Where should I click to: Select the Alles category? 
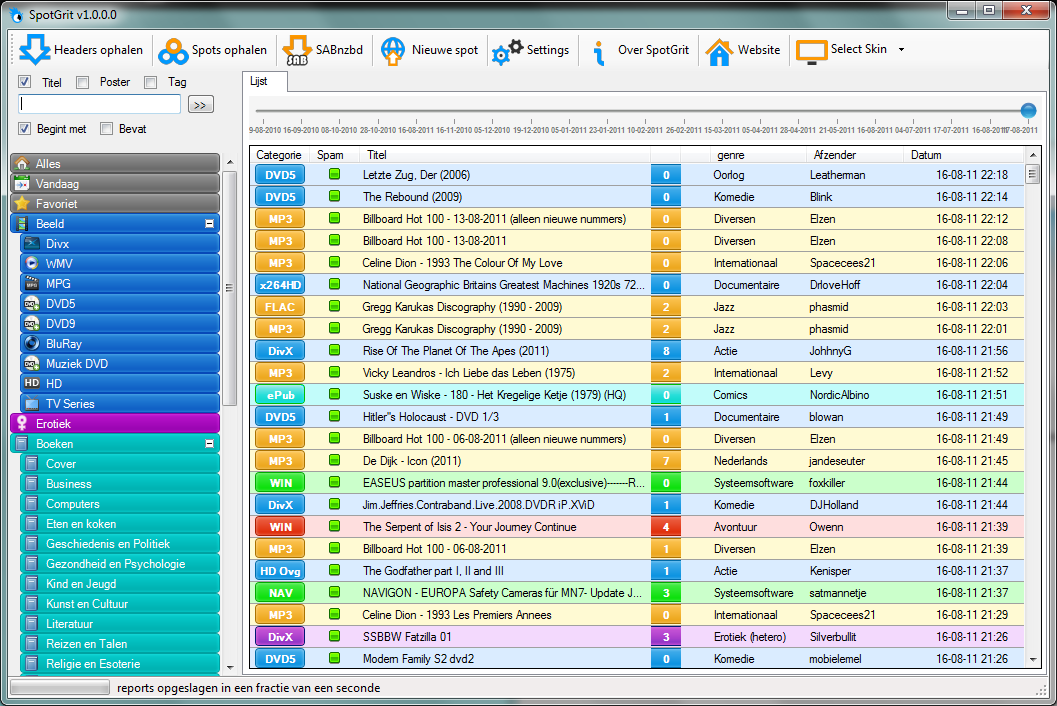coord(115,164)
